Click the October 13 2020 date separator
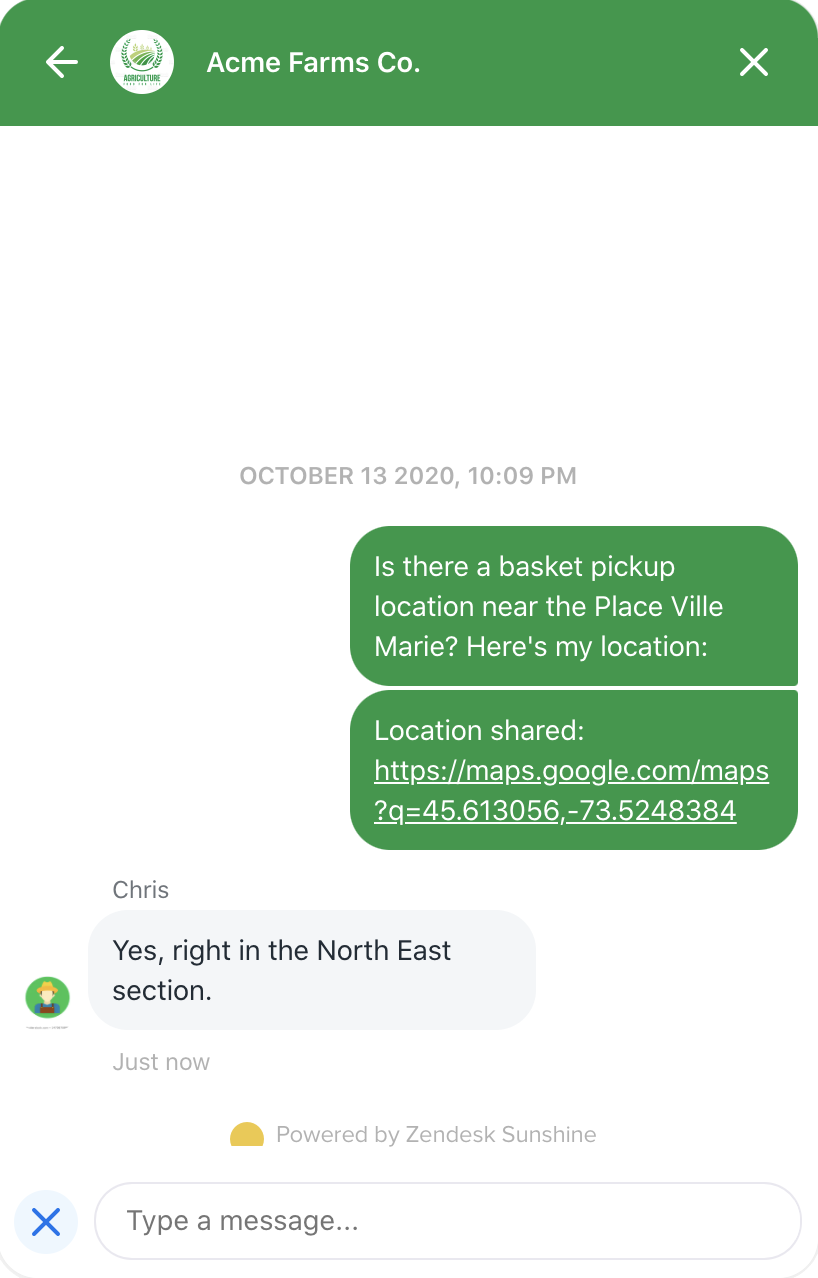 (408, 476)
